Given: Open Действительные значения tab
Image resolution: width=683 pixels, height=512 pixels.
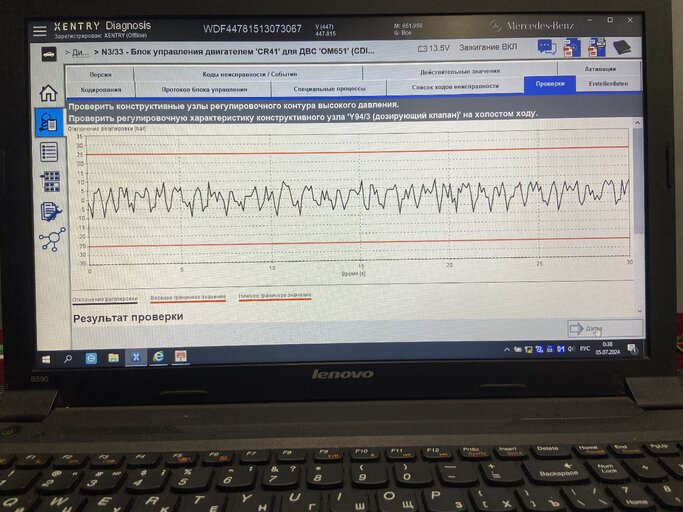Looking at the screenshot, I should [460, 72].
